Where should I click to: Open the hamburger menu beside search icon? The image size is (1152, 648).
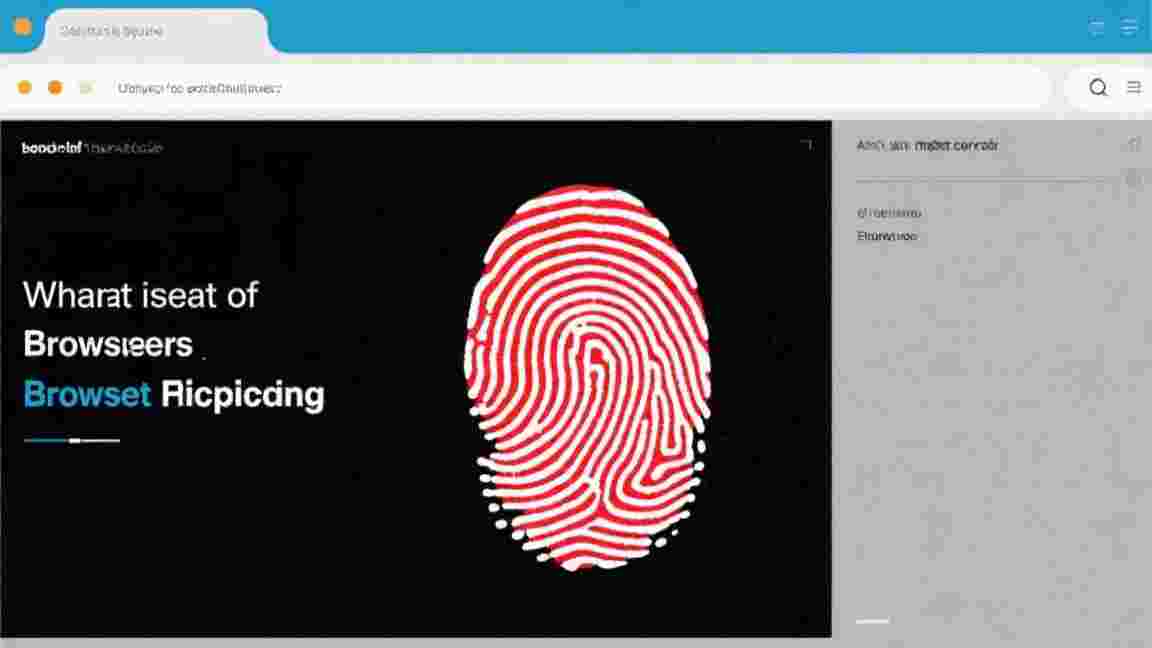1134,87
